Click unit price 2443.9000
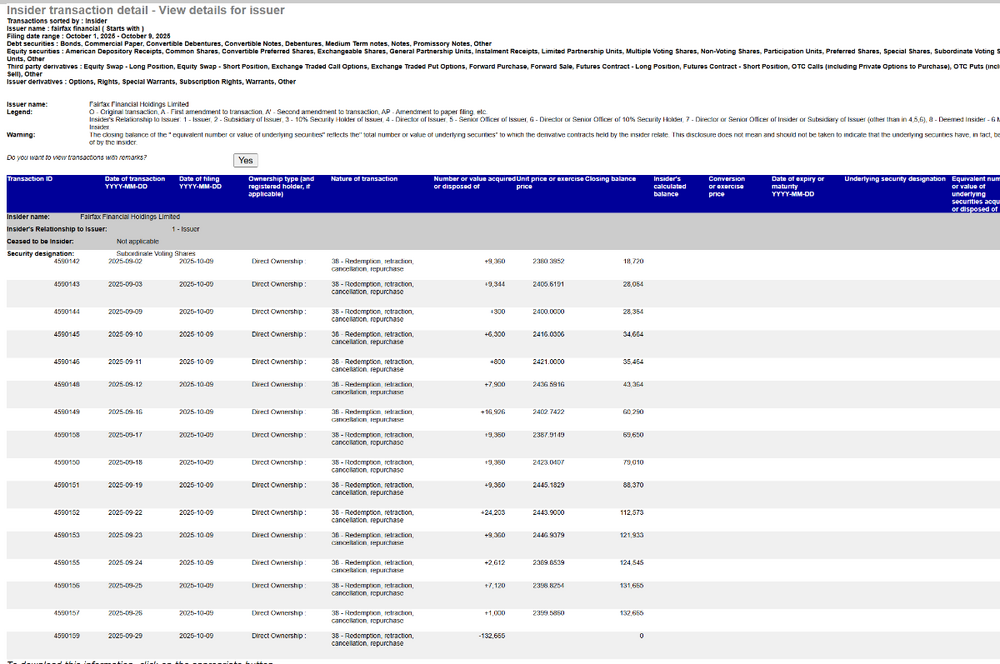 [x=548, y=513]
